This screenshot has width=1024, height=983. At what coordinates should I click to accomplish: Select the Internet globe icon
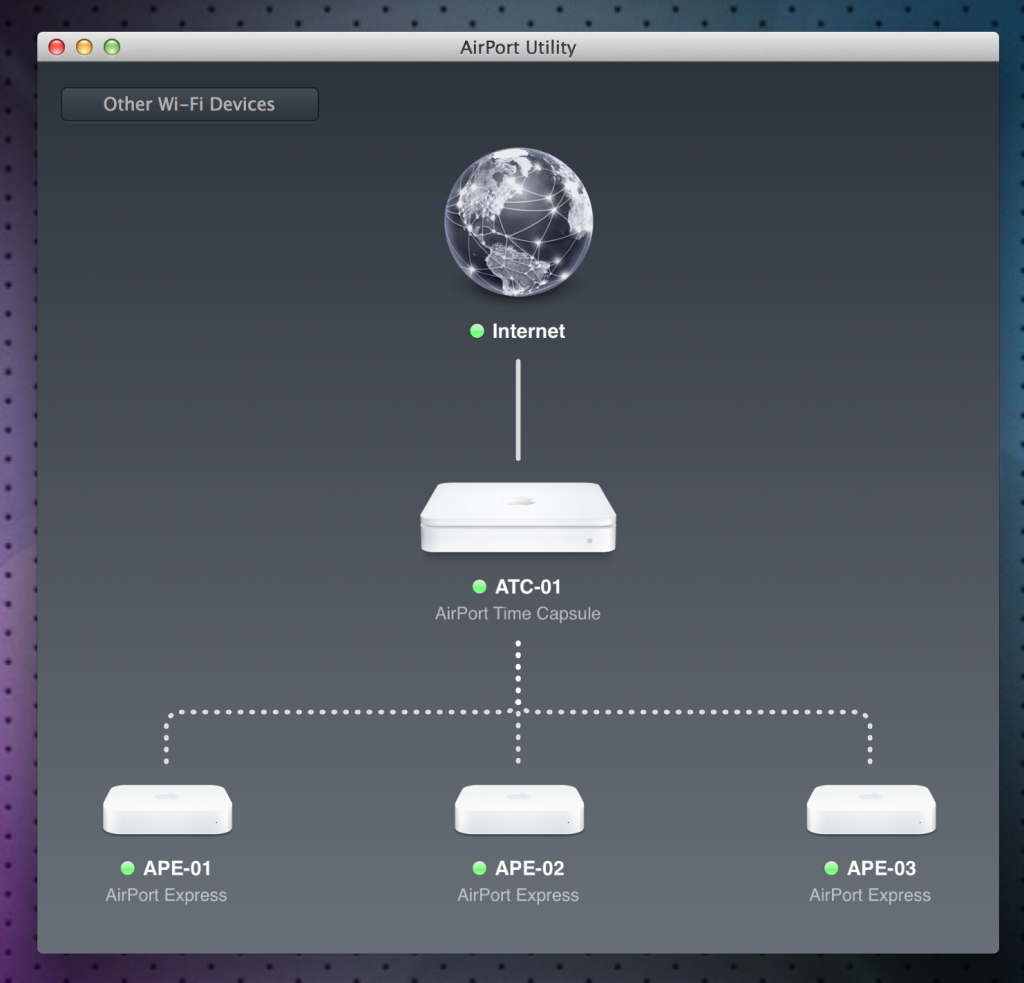(x=519, y=222)
